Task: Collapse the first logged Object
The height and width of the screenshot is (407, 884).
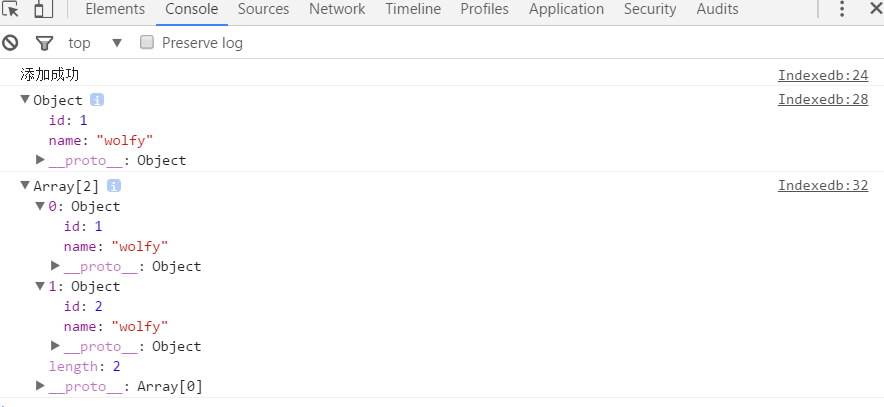Action: tap(25, 99)
